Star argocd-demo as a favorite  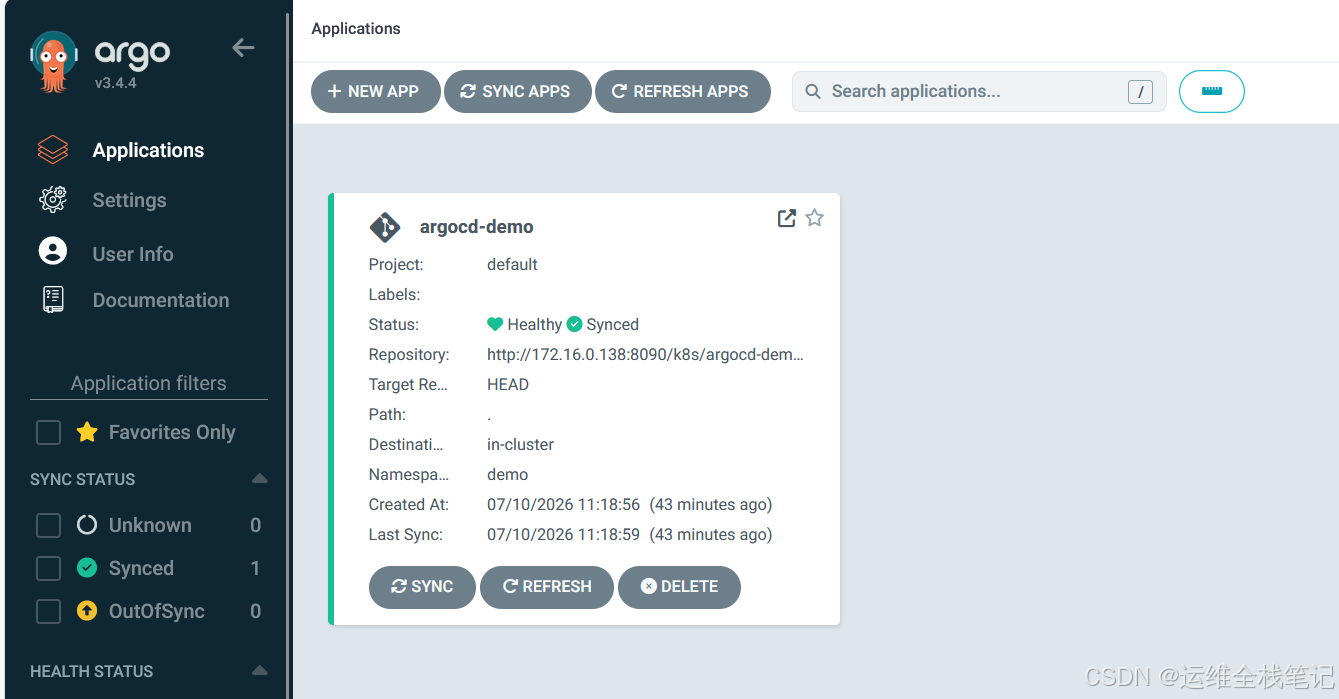[x=815, y=218]
